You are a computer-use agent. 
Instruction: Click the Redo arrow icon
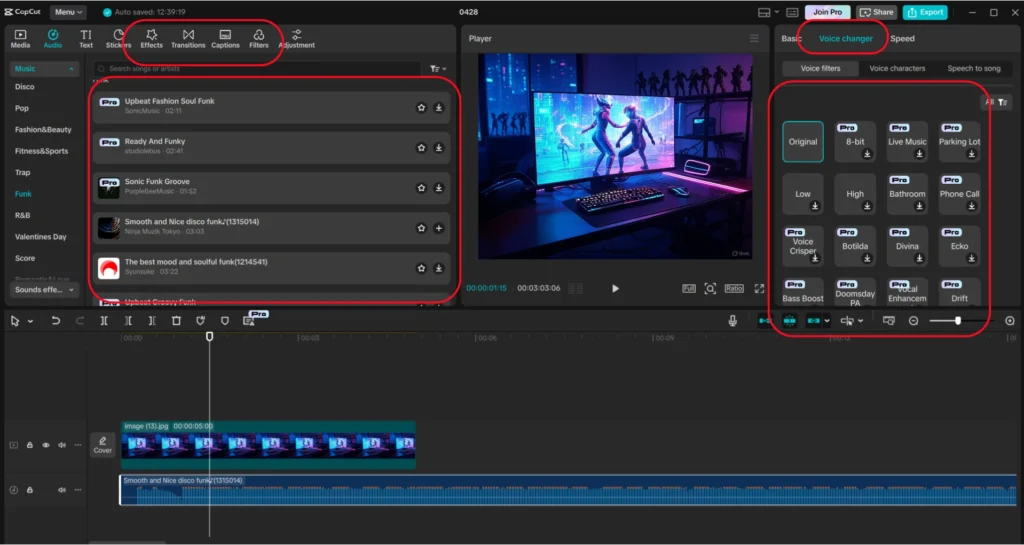click(80, 320)
